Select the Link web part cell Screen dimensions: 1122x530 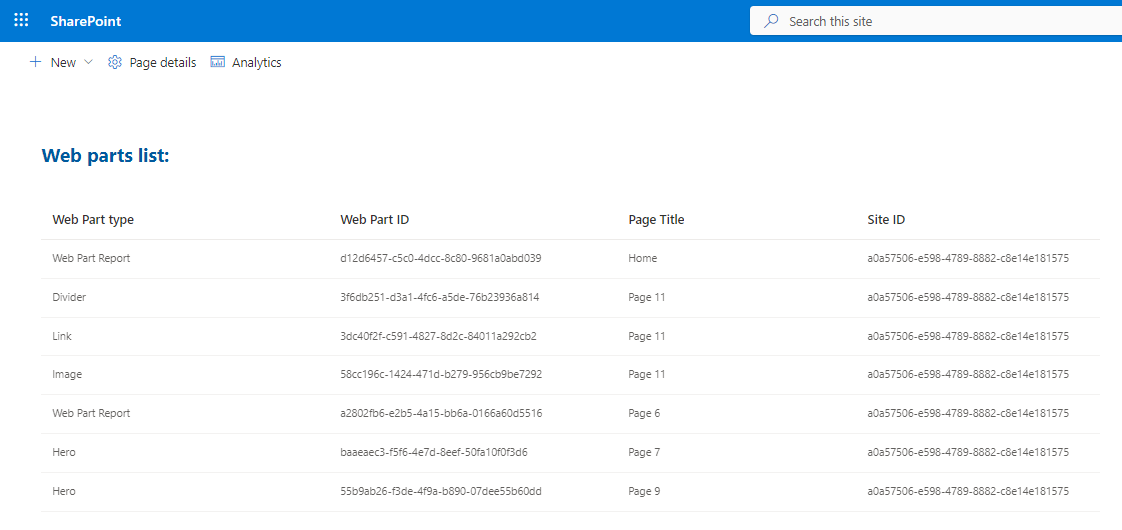[62, 335]
